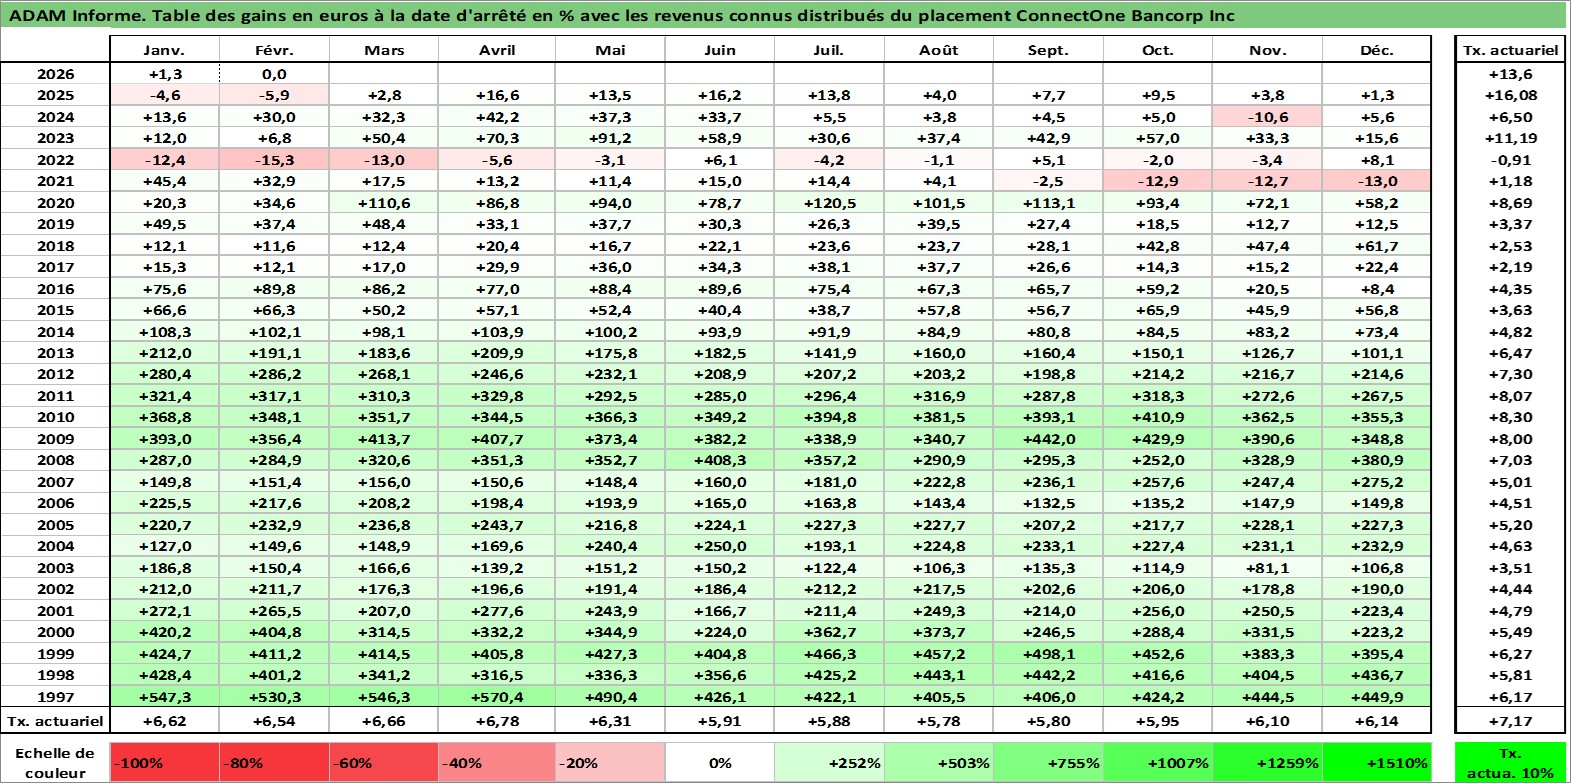The image size is (1571, 783).
Task: Click the +70,3 cell in 2023 row
Action: pyautogui.click(x=497, y=138)
